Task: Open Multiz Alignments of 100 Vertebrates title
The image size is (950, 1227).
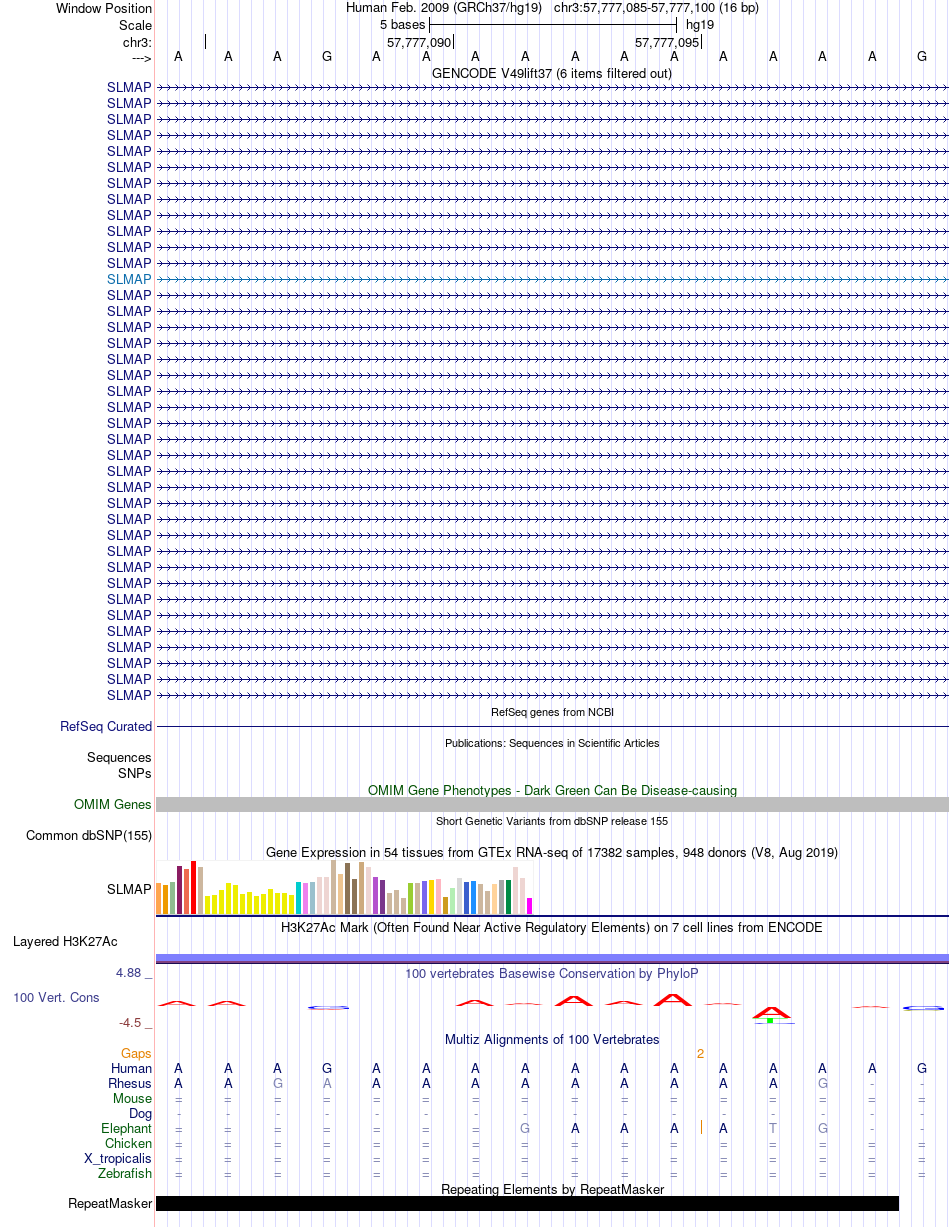Action: click(552, 1039)
